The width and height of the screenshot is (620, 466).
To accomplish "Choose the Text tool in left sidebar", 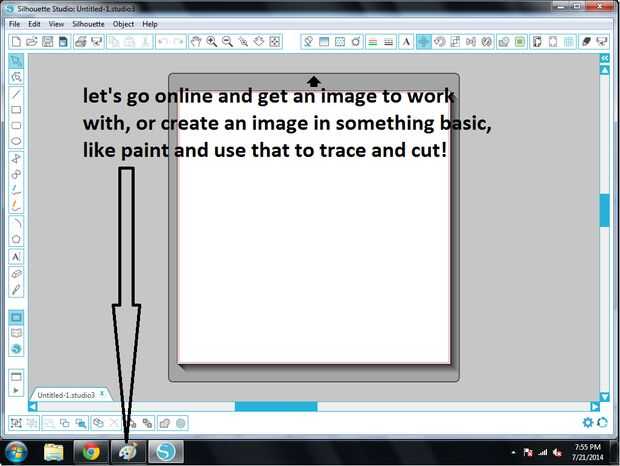I will click(16, 257).
